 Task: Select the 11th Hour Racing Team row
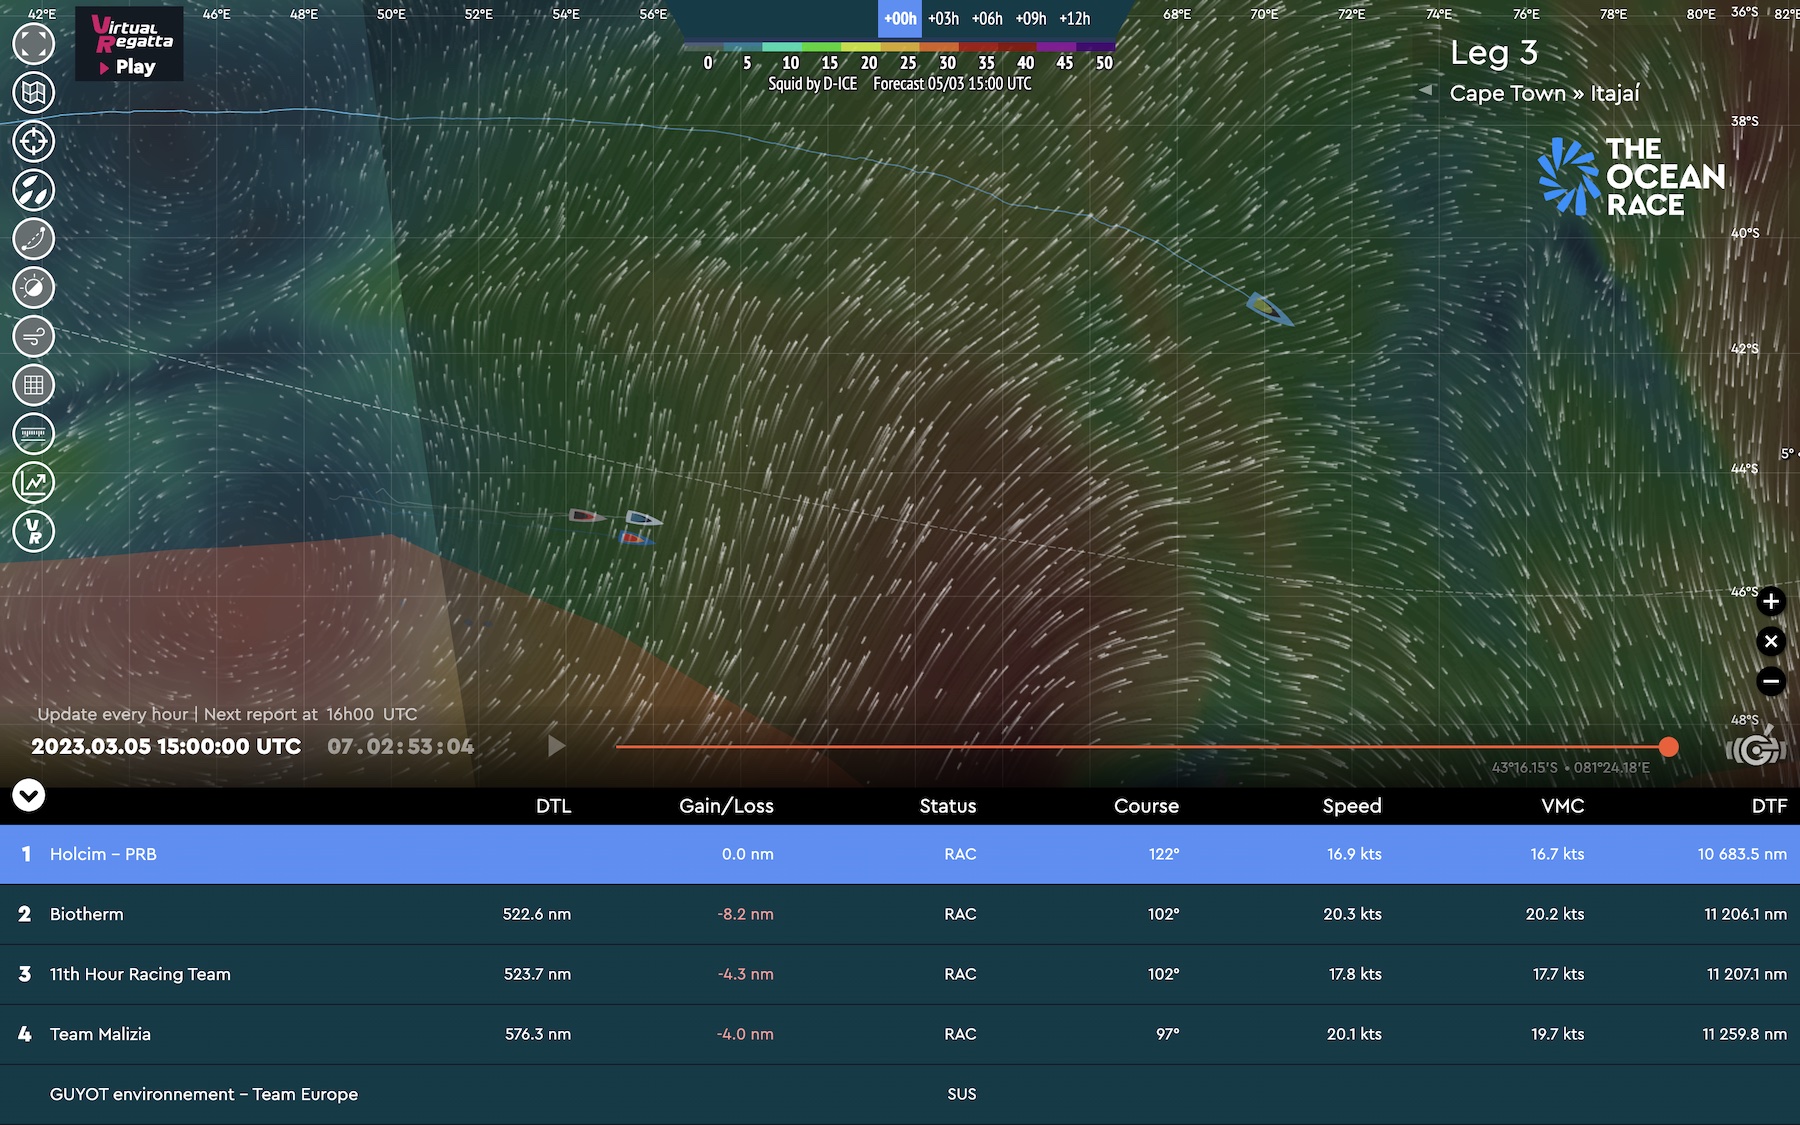click(900, 974)
